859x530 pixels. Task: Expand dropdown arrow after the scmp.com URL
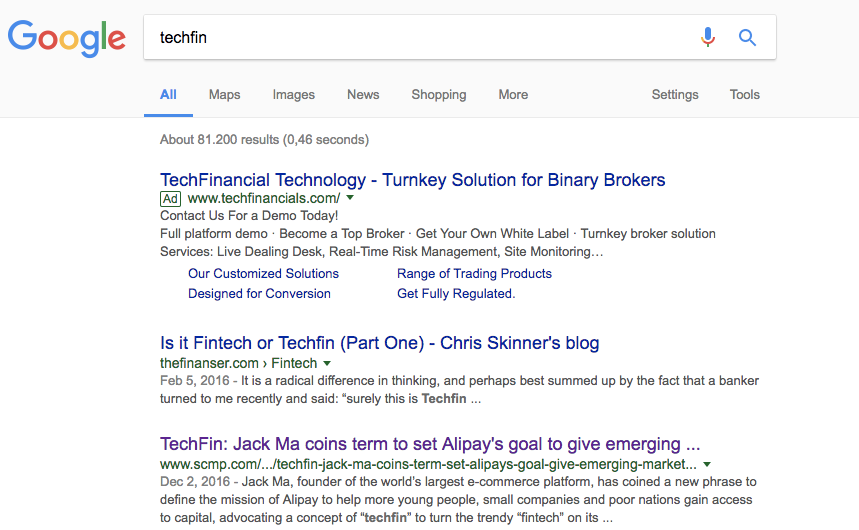(x=707, y=464)
